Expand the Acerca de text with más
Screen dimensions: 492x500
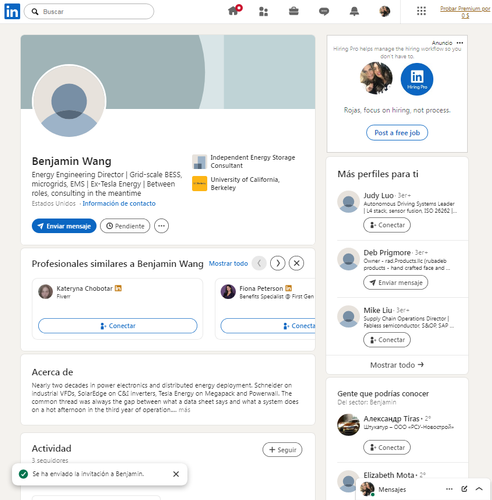[184, 410]
